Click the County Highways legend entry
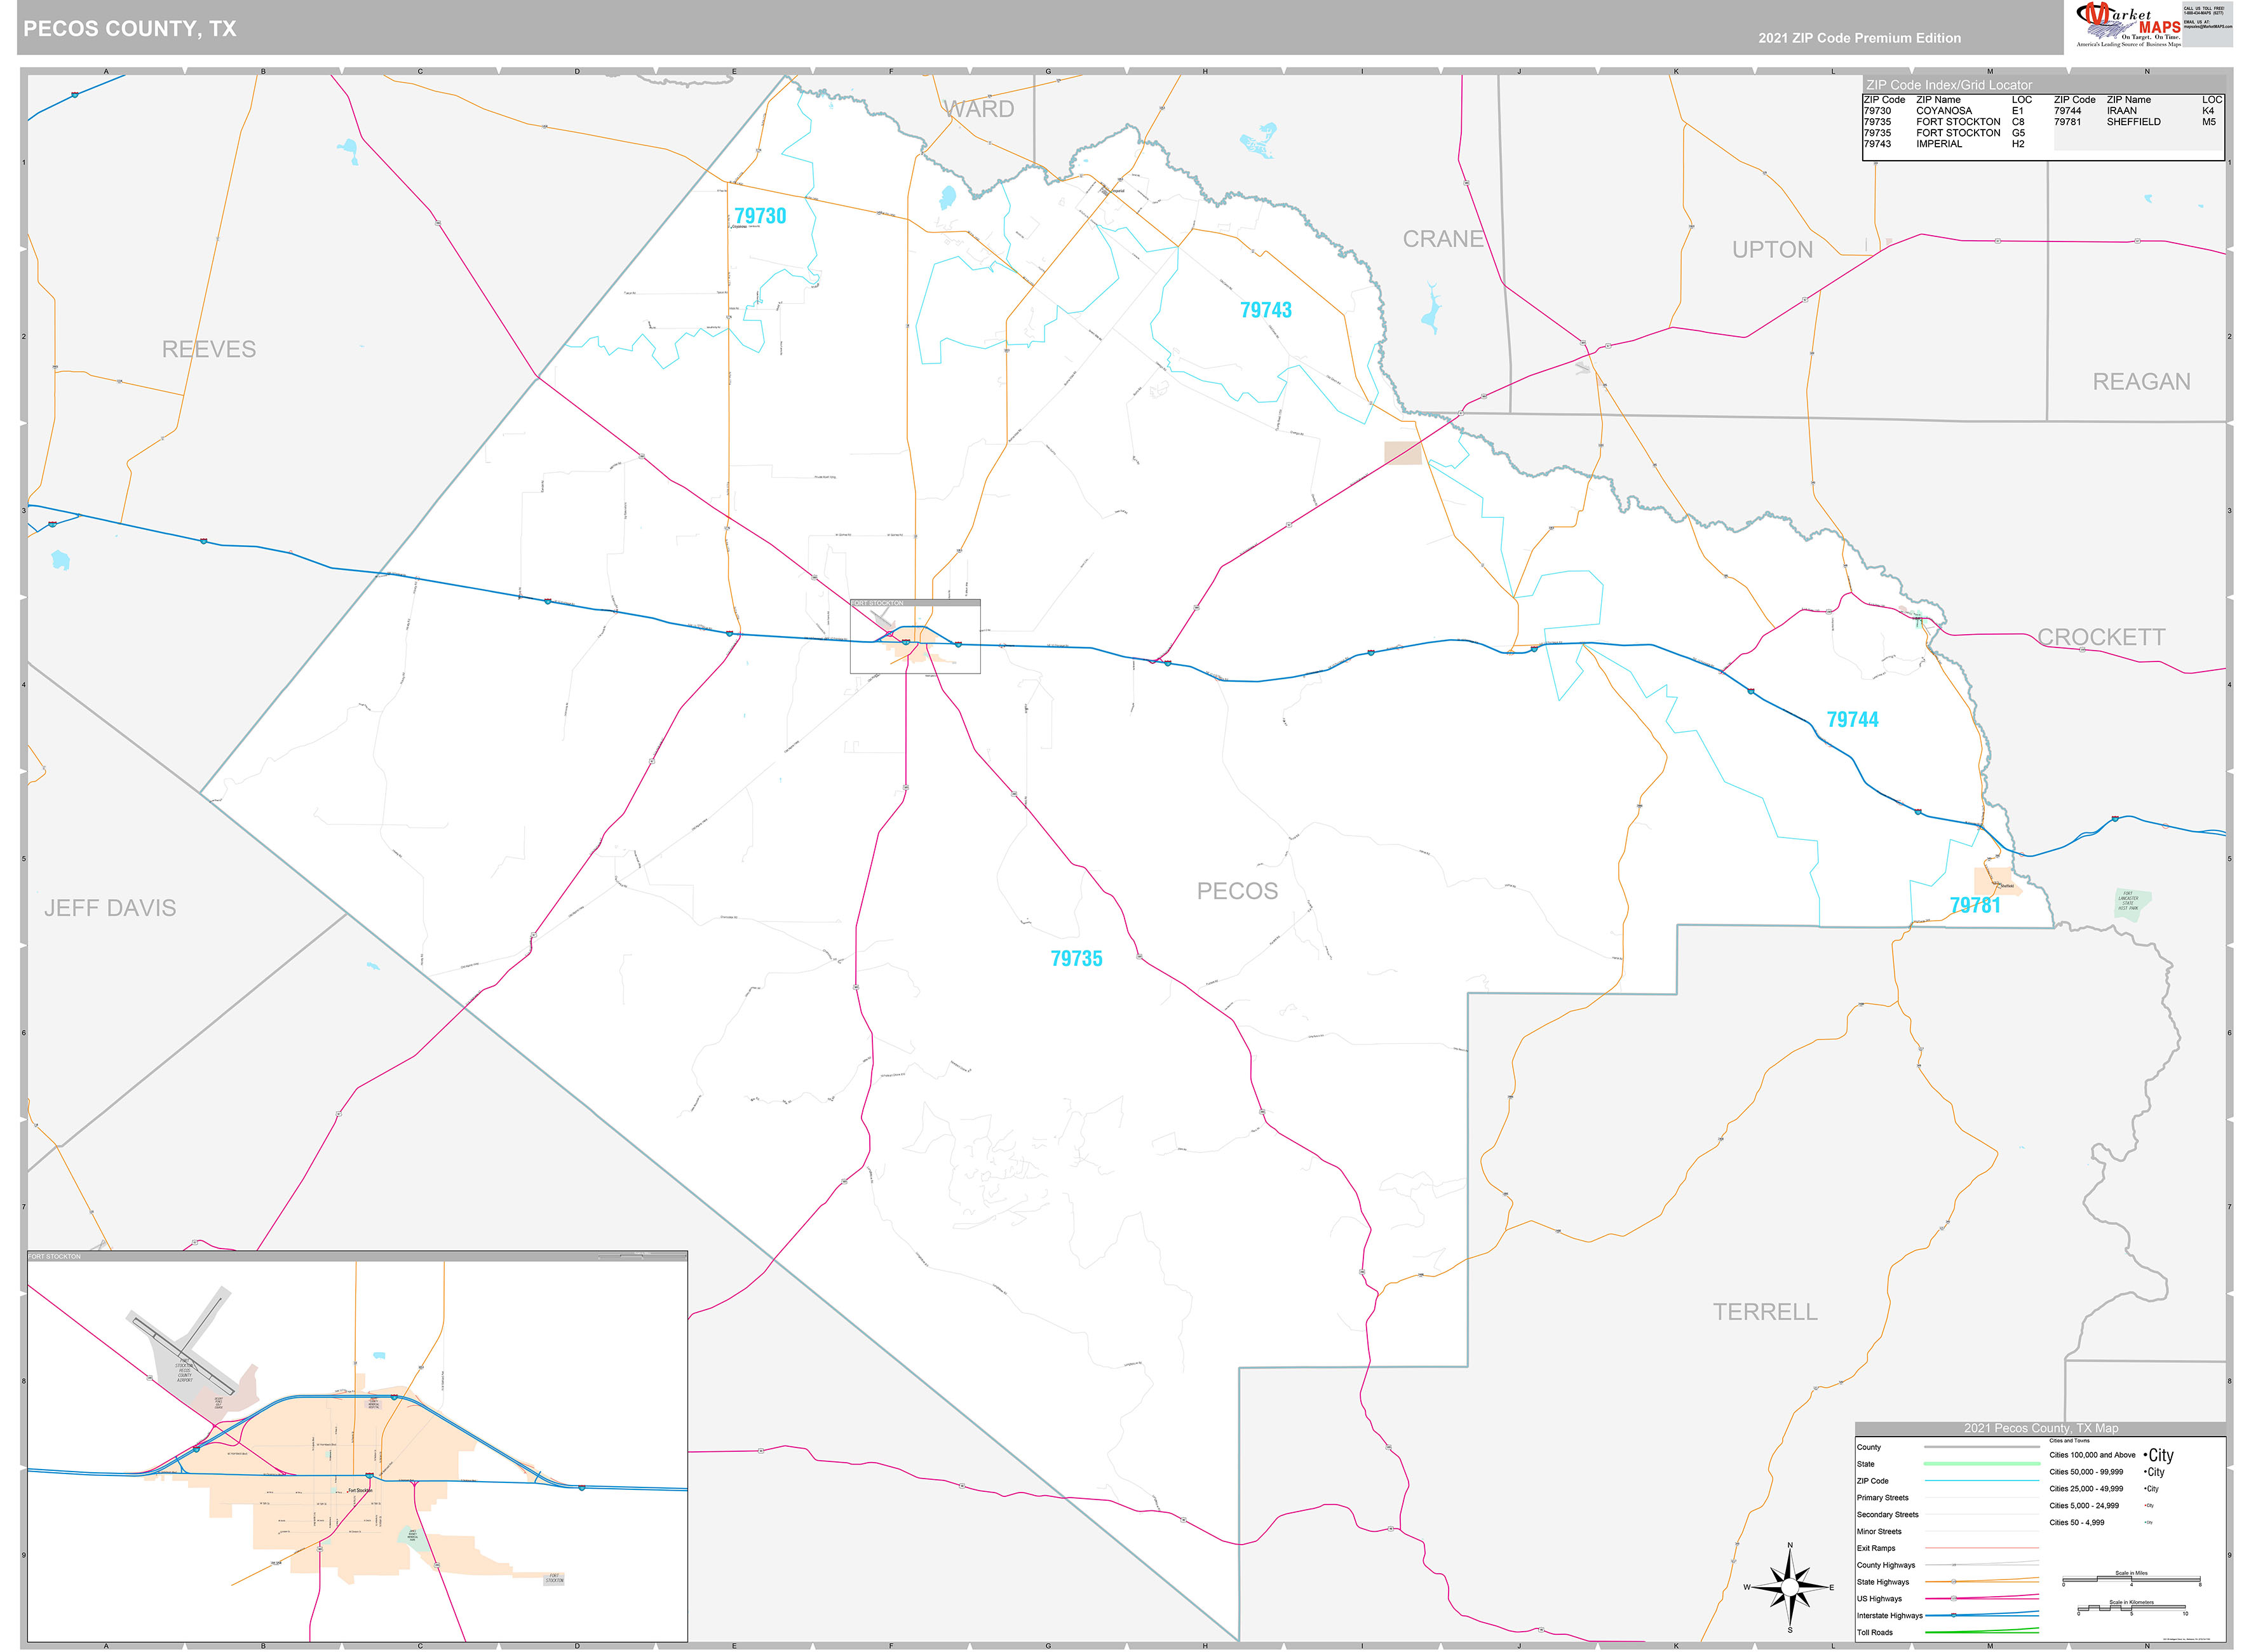 (x=1886, y=1565)
